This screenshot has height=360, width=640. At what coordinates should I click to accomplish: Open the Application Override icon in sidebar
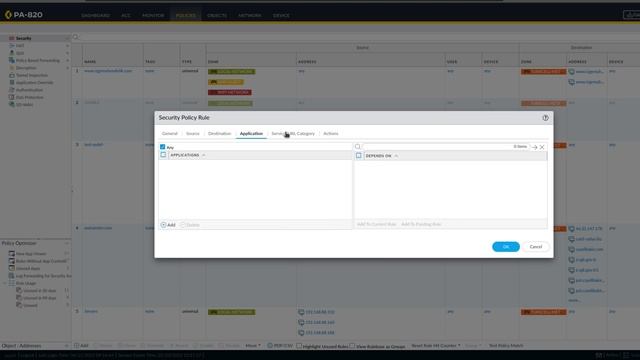pyautogui.click(x=11, y=82)
